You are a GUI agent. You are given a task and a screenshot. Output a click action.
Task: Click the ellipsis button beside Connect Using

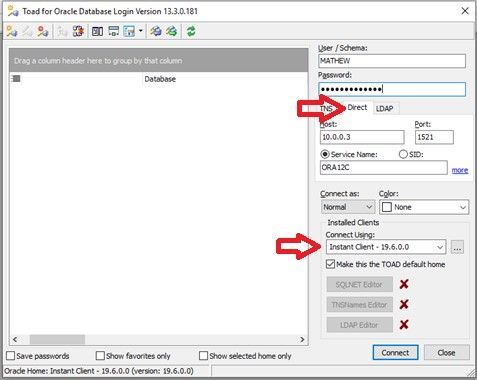[x=457, y=247]
